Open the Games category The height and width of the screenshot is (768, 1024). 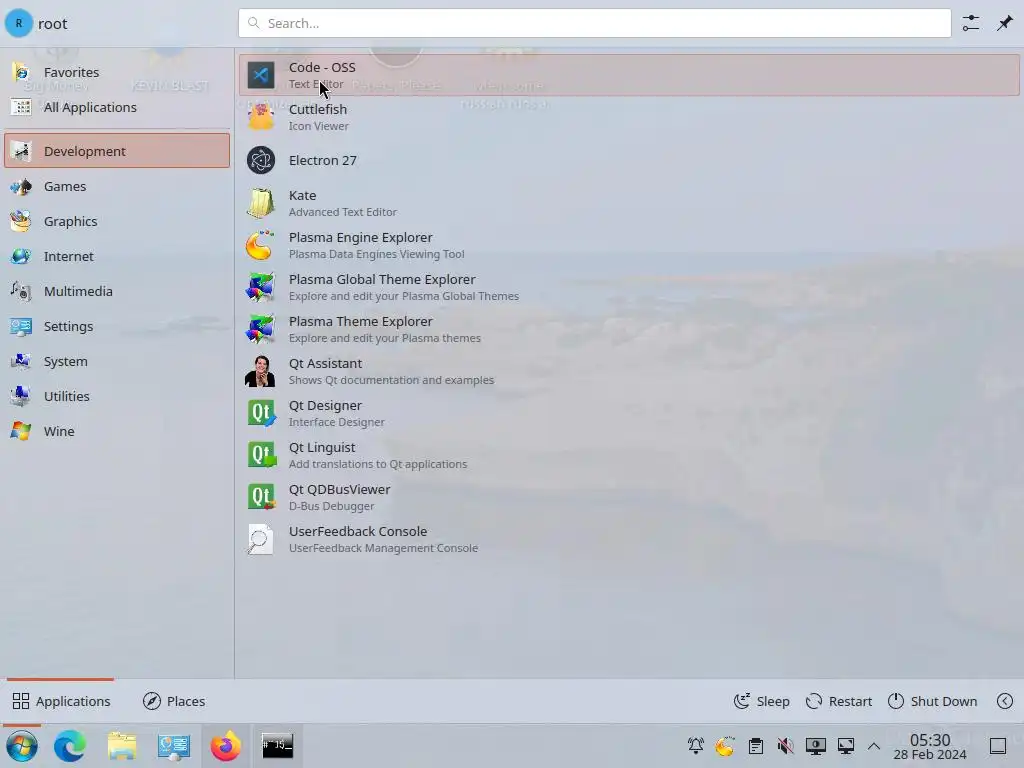117,186
